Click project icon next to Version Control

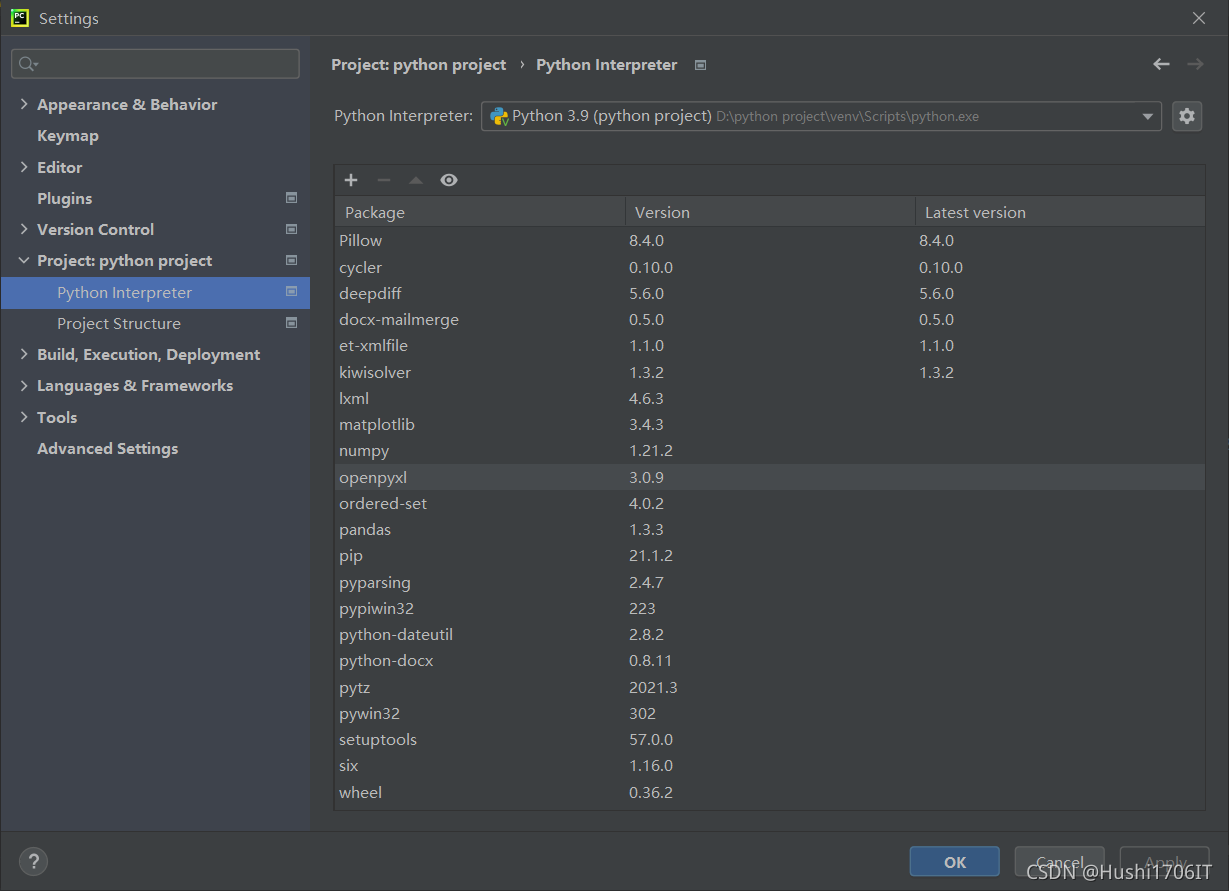tap(291, 229)
